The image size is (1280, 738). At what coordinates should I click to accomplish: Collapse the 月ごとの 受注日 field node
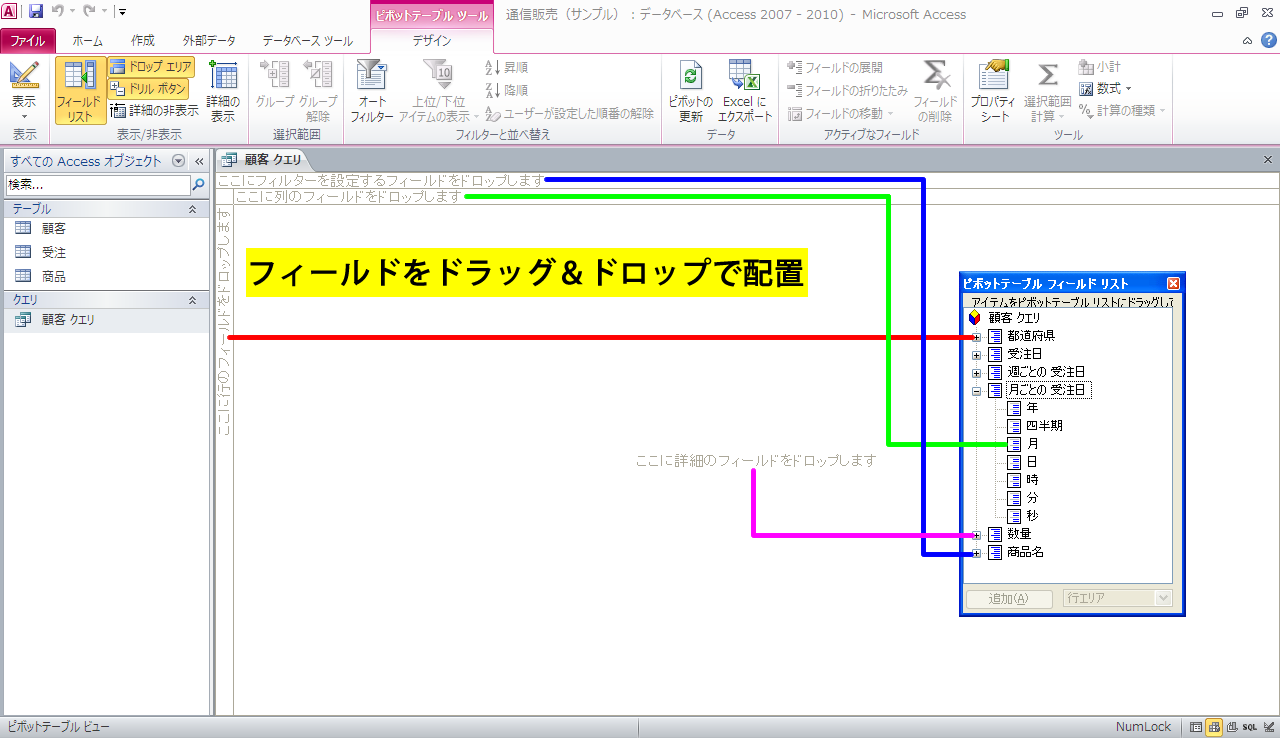[x=976, y=391]
